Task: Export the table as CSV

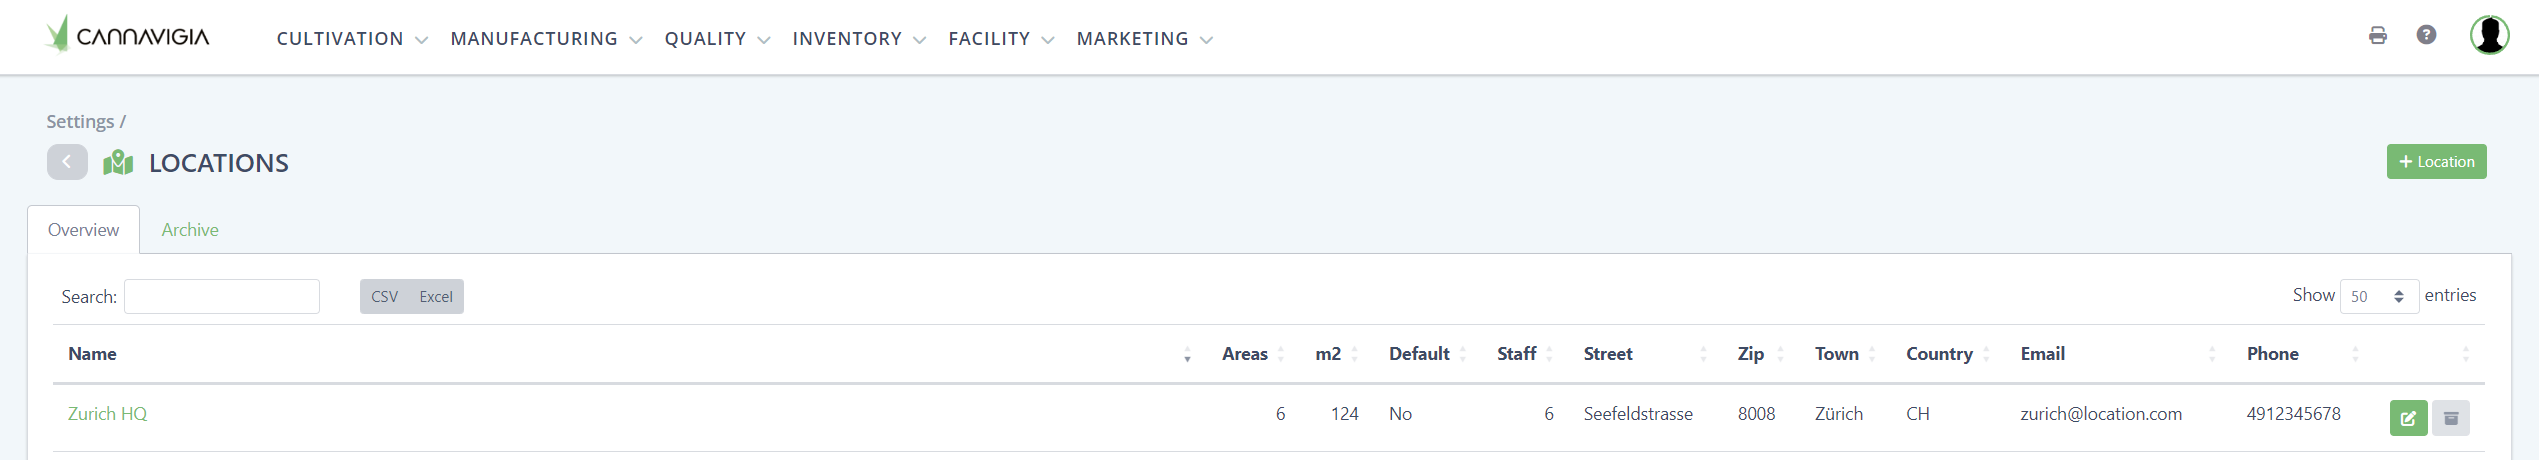Action: (x=384, y=297)
